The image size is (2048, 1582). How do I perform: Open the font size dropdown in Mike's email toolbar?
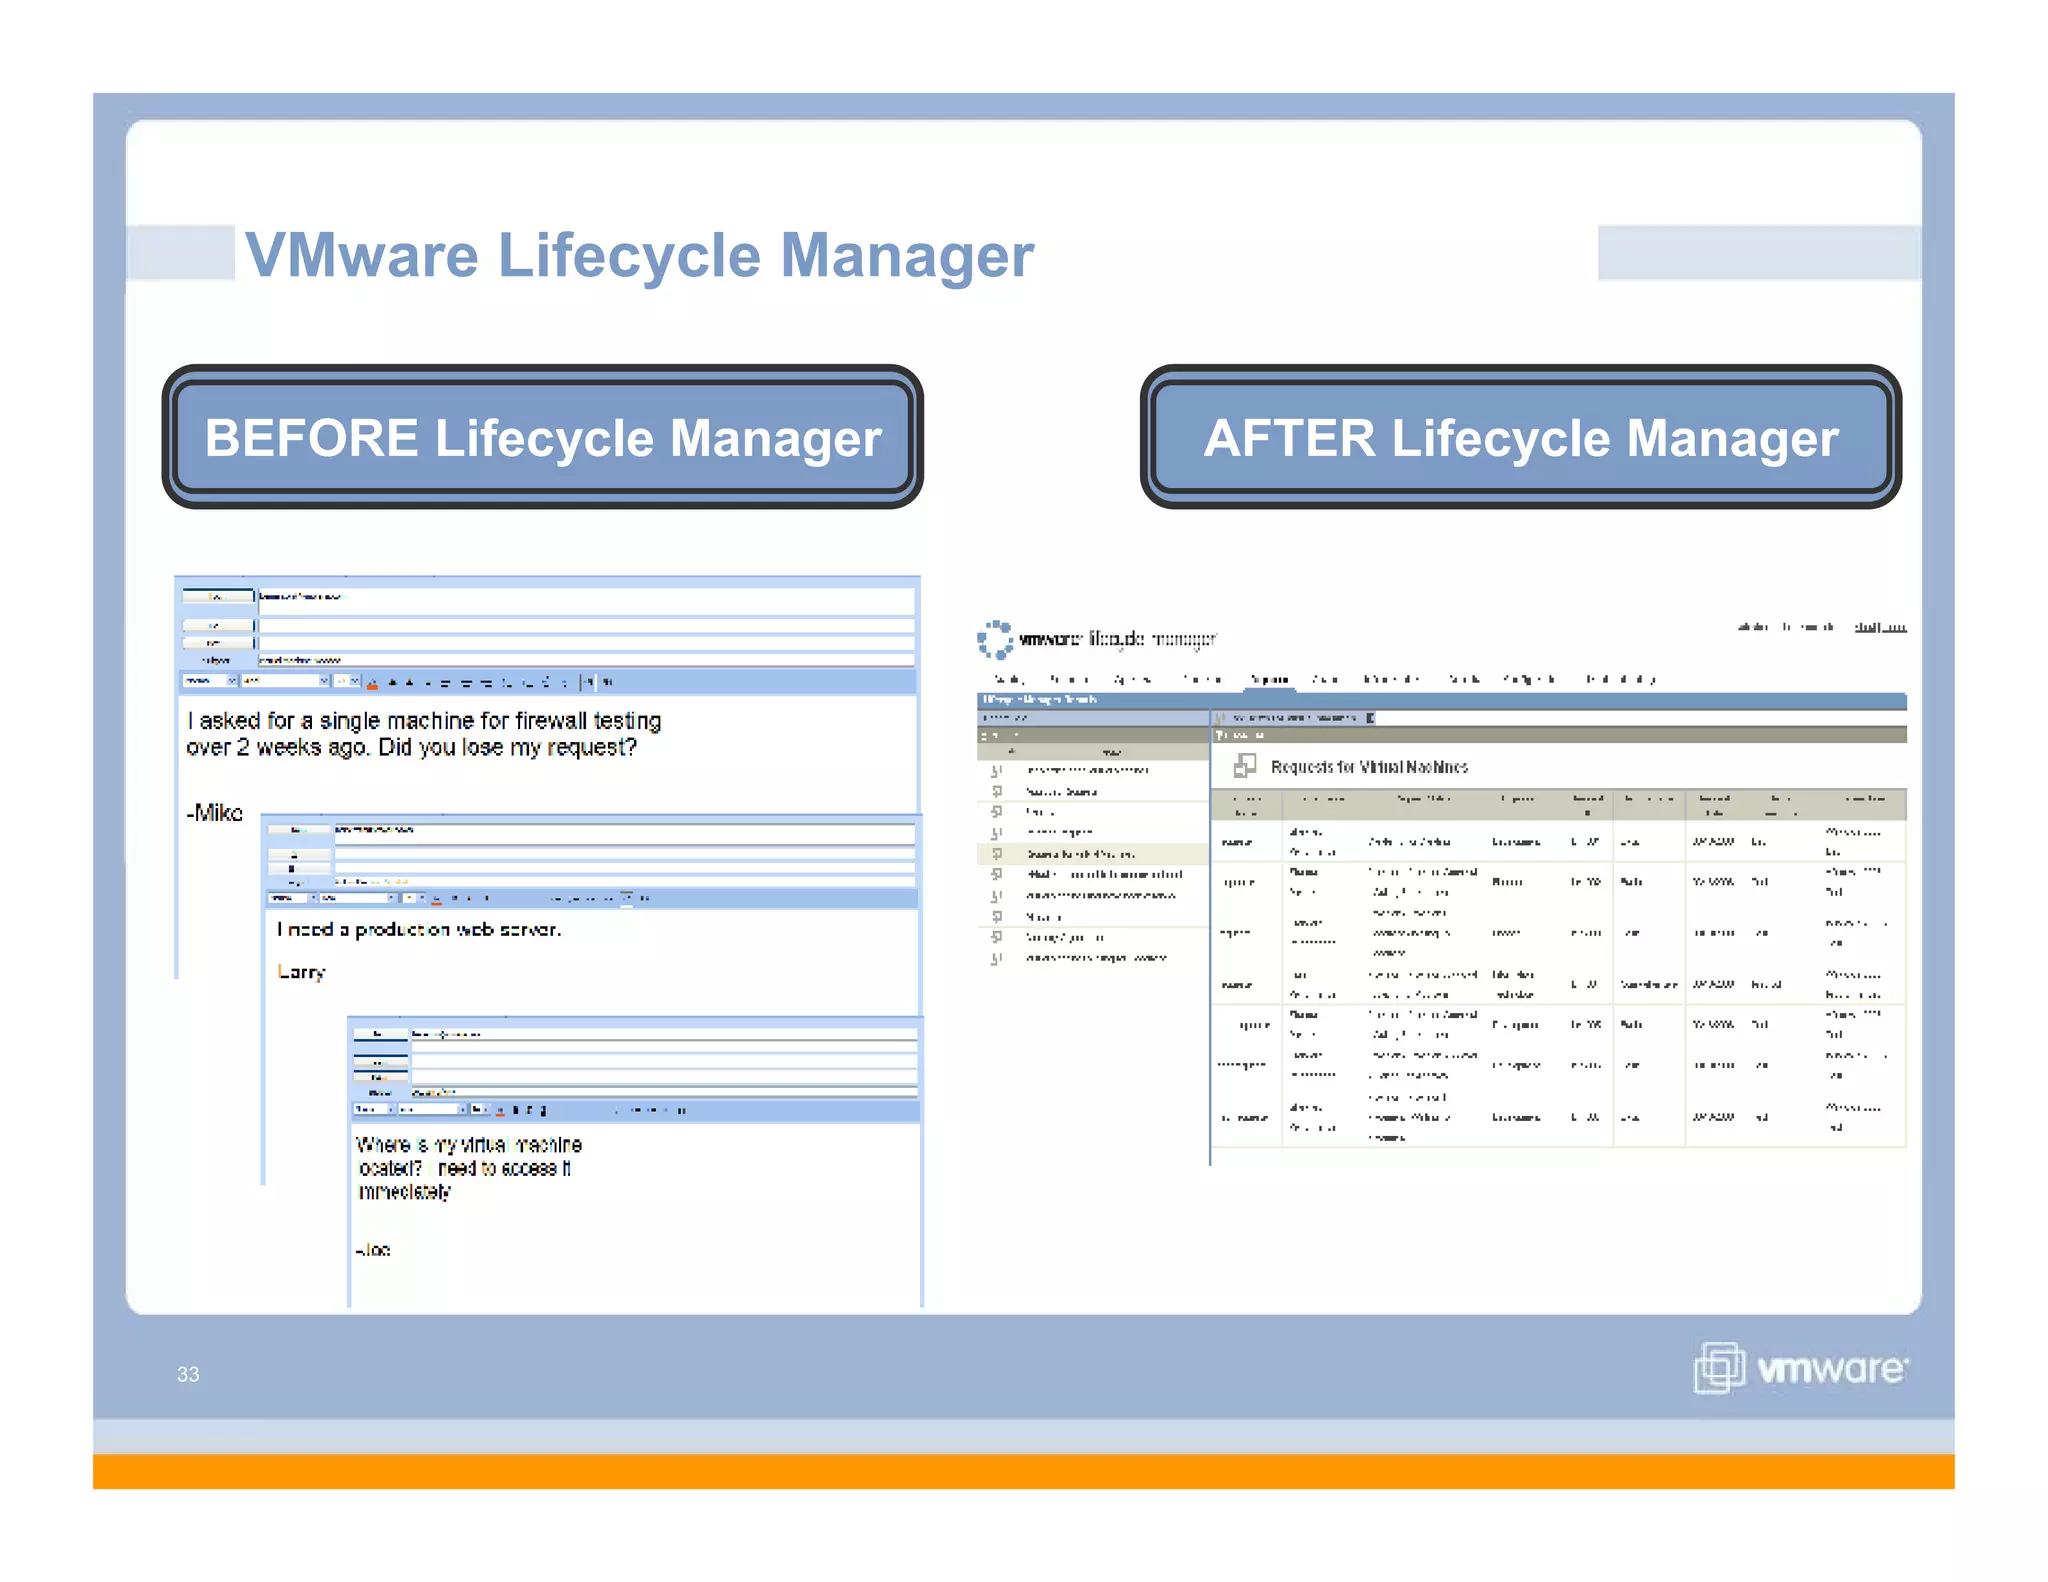346,681
